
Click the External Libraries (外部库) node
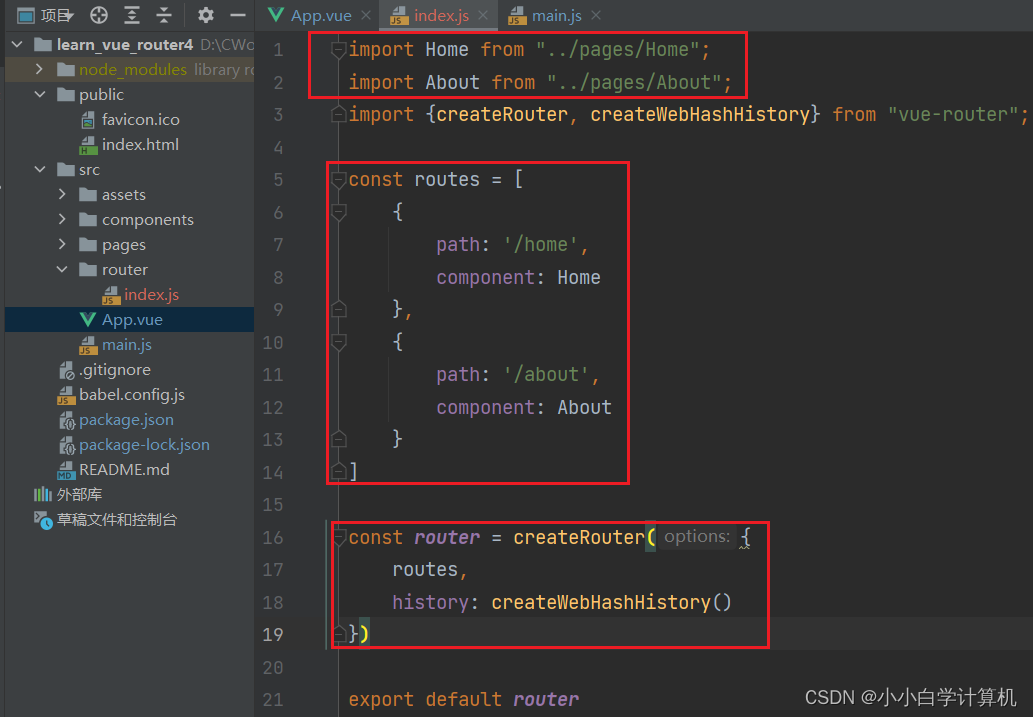[x=79, y=494]
